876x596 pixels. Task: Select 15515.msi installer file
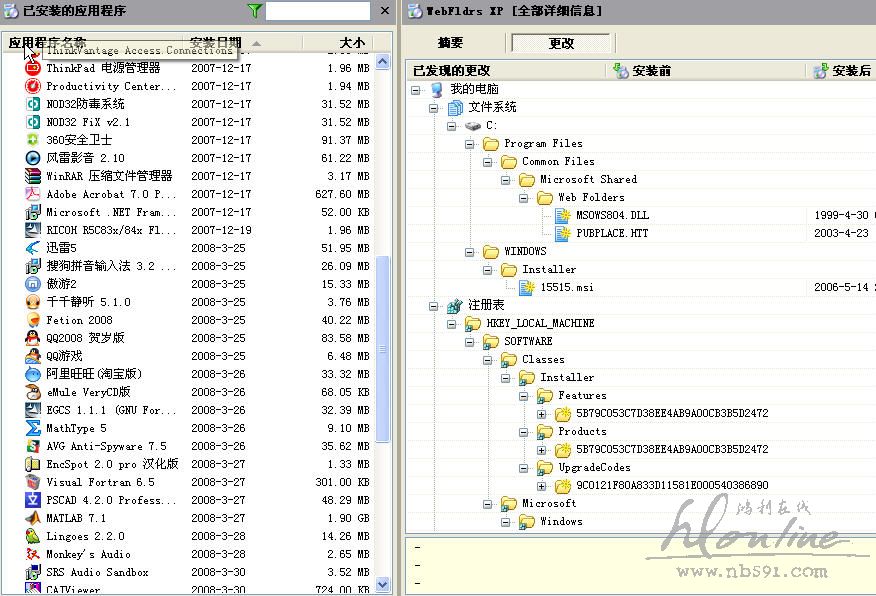pyautogui.click(x=567, y=288)
